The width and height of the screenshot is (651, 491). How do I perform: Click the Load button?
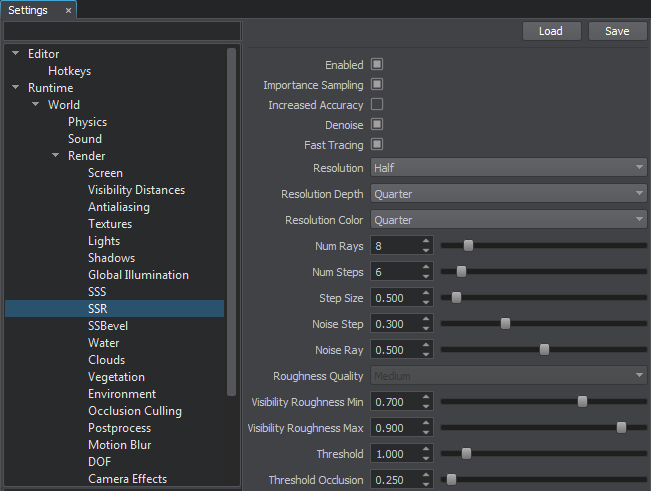tap(551, 31)
